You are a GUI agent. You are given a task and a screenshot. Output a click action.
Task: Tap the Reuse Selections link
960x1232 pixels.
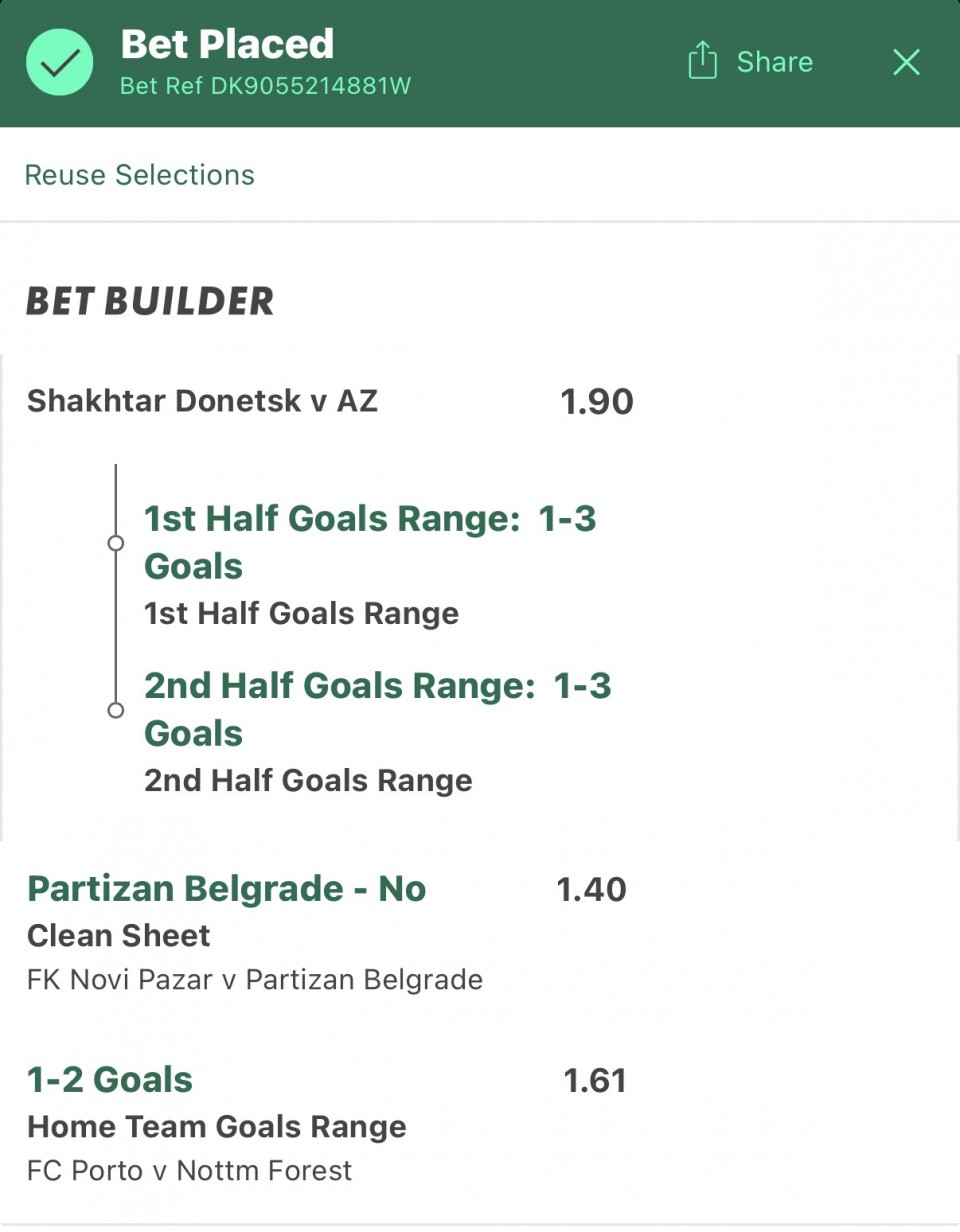pyautogui.click(x=139, y=175)
